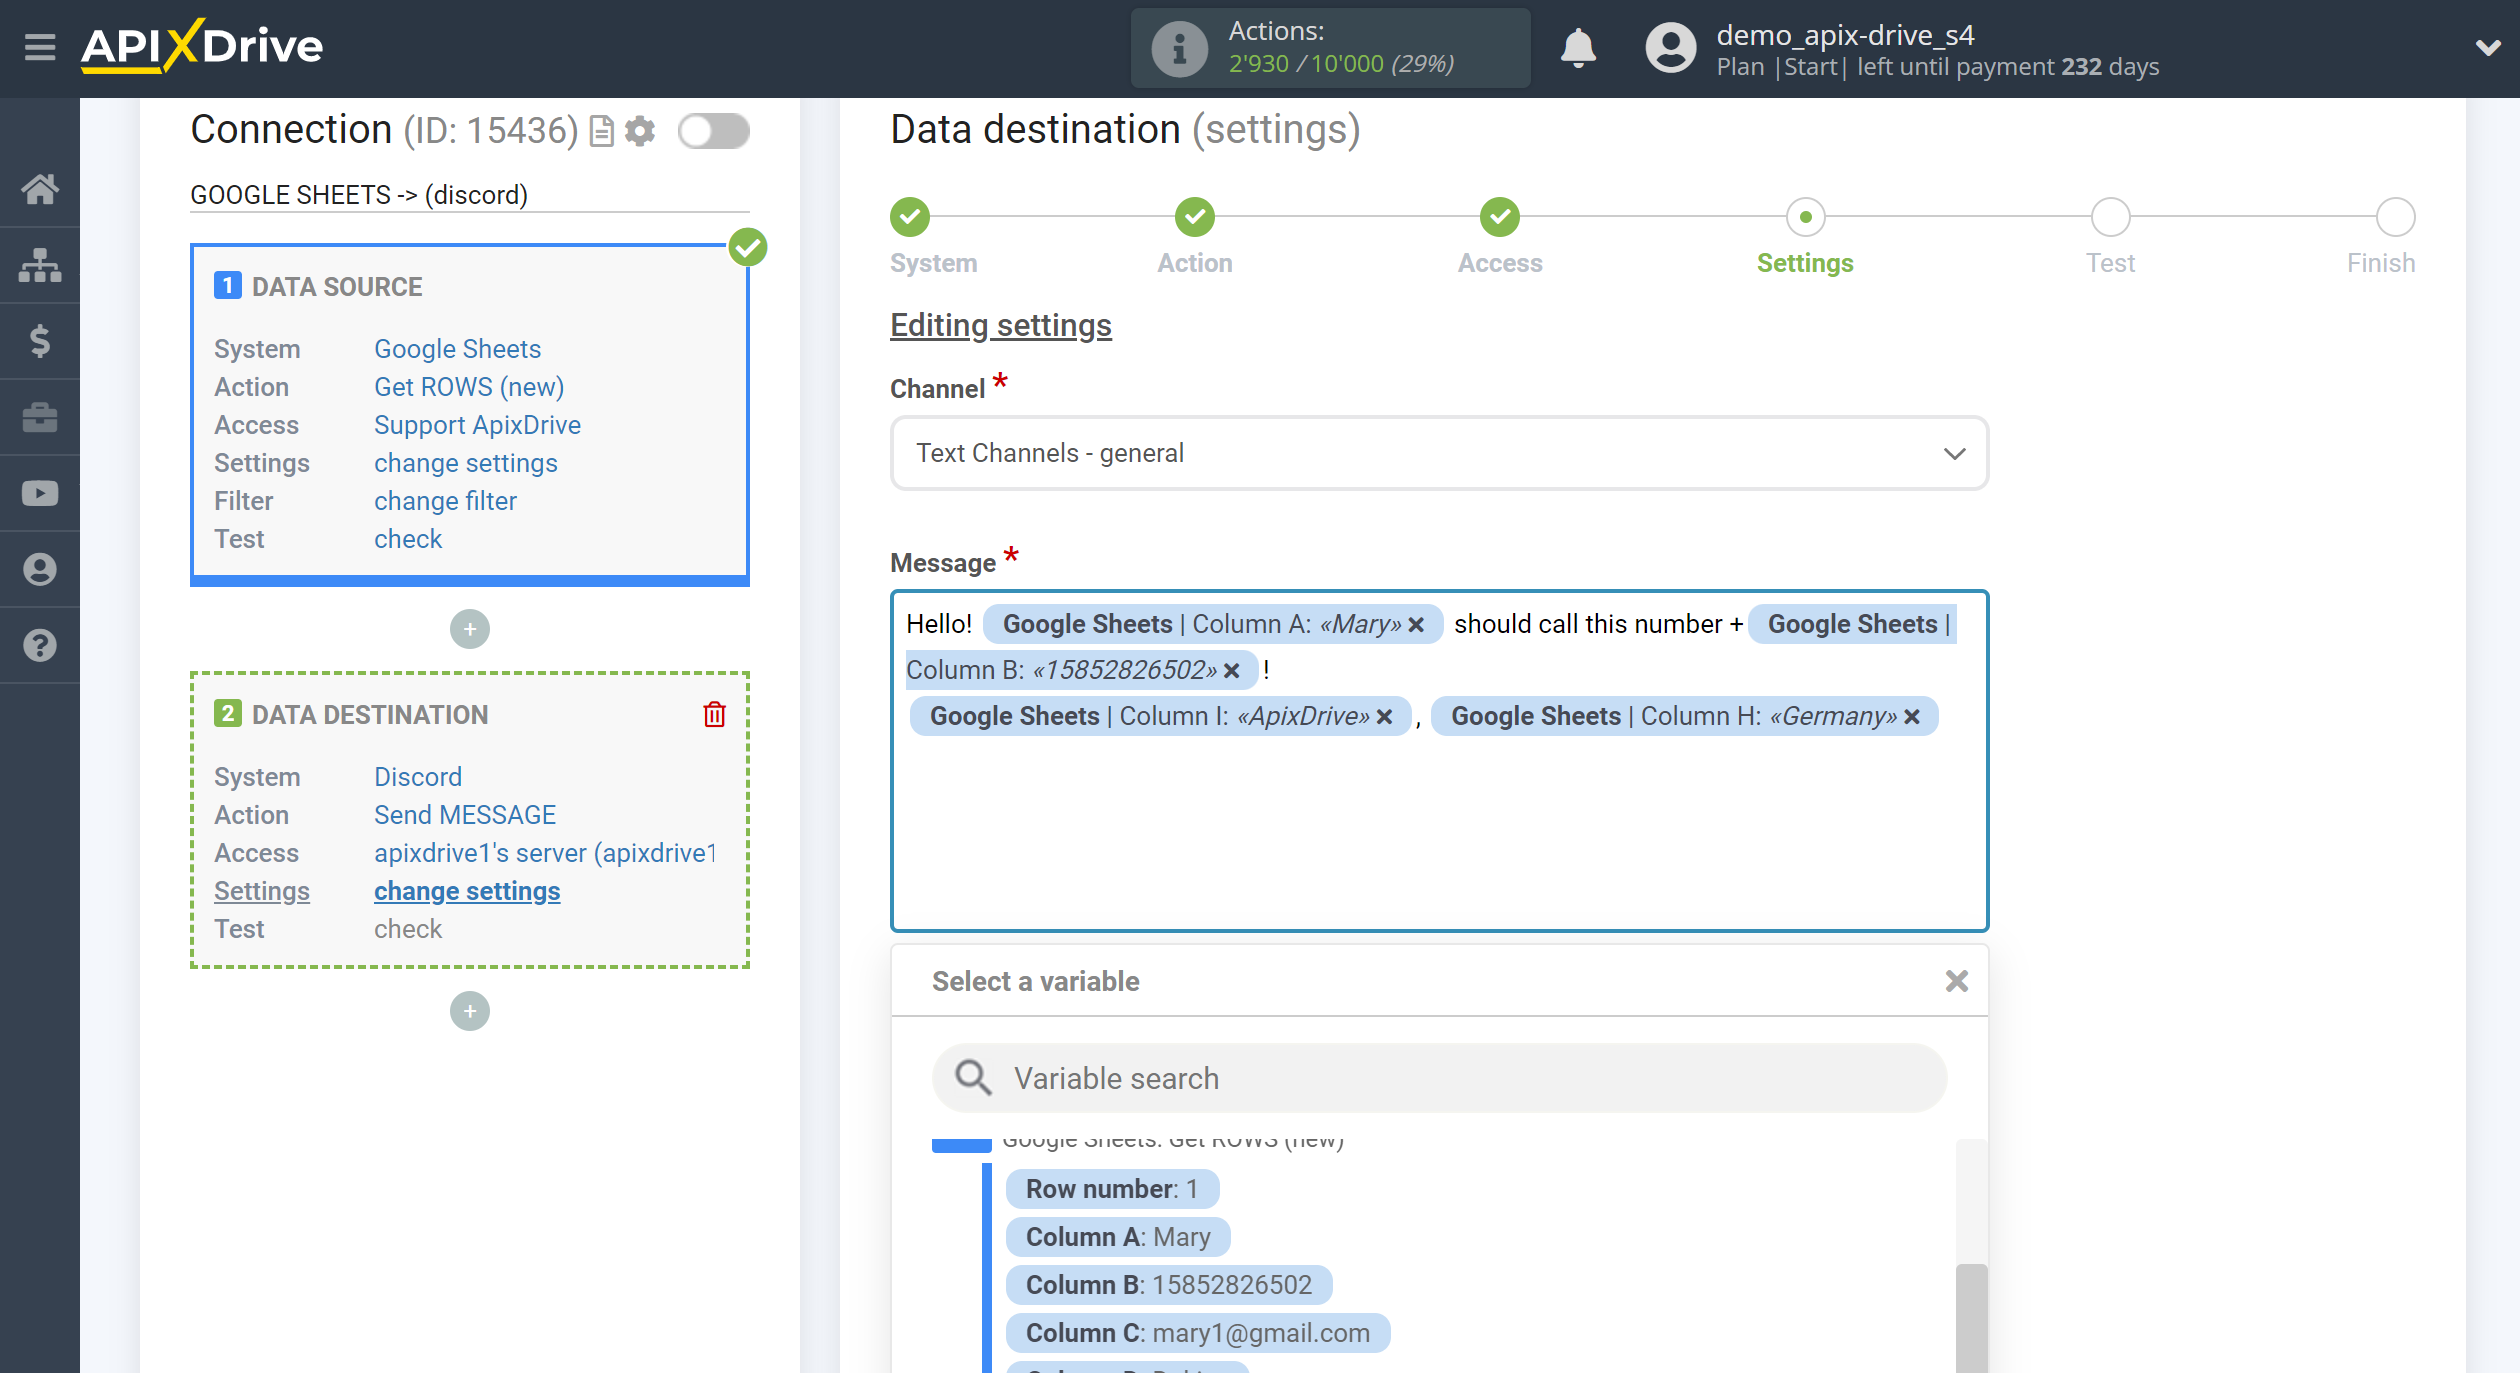2520x1373 pixels.
Task: Open the actions info icon
Action: tap(1179, 48)
